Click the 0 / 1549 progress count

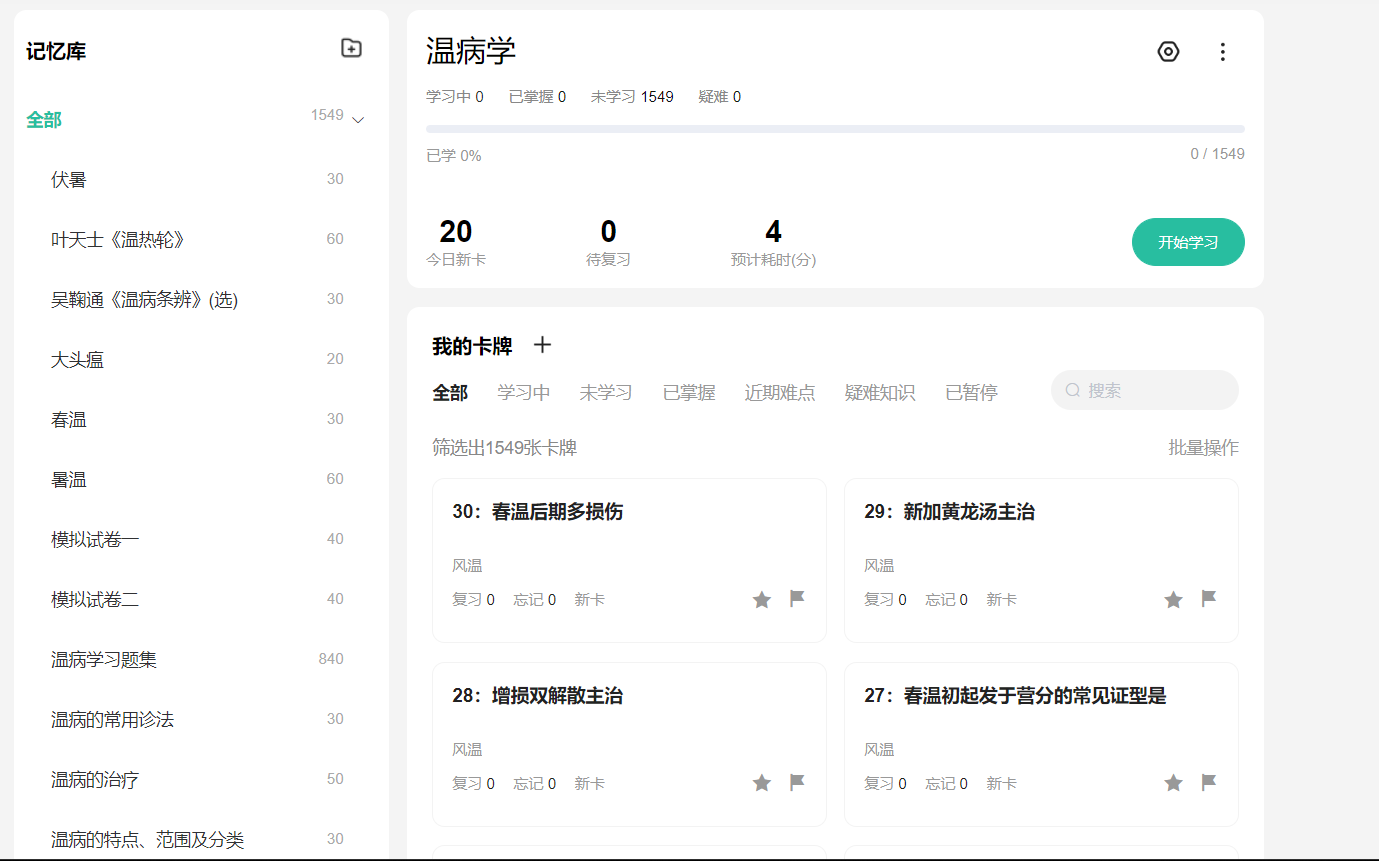1217,154
